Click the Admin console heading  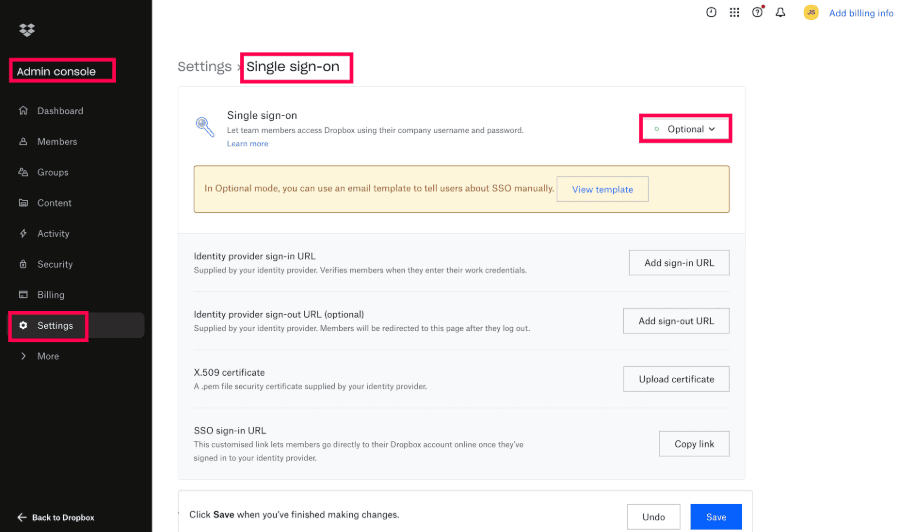[x=56, y=71]
